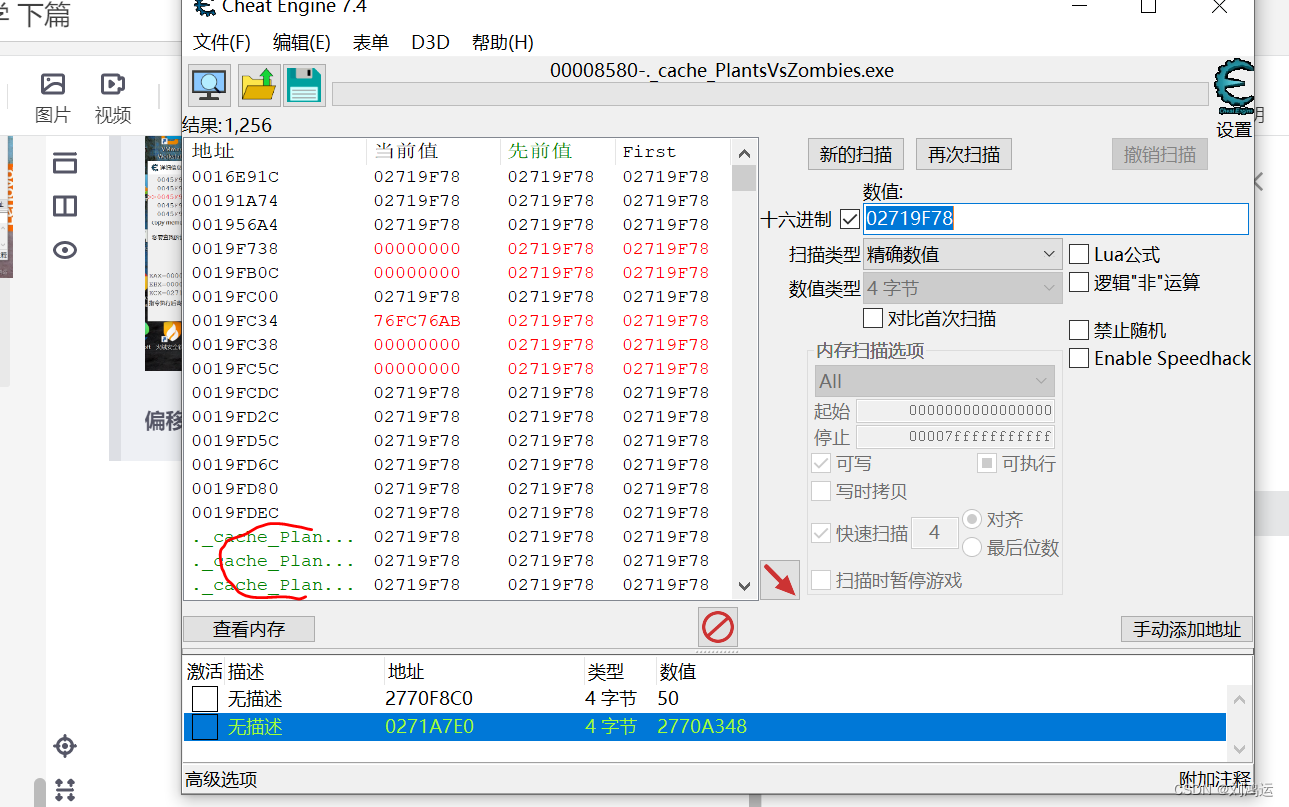The image size is (1289, 807).
Task: Click the eye preview icon in sidebar
Action: pos(65,250)
